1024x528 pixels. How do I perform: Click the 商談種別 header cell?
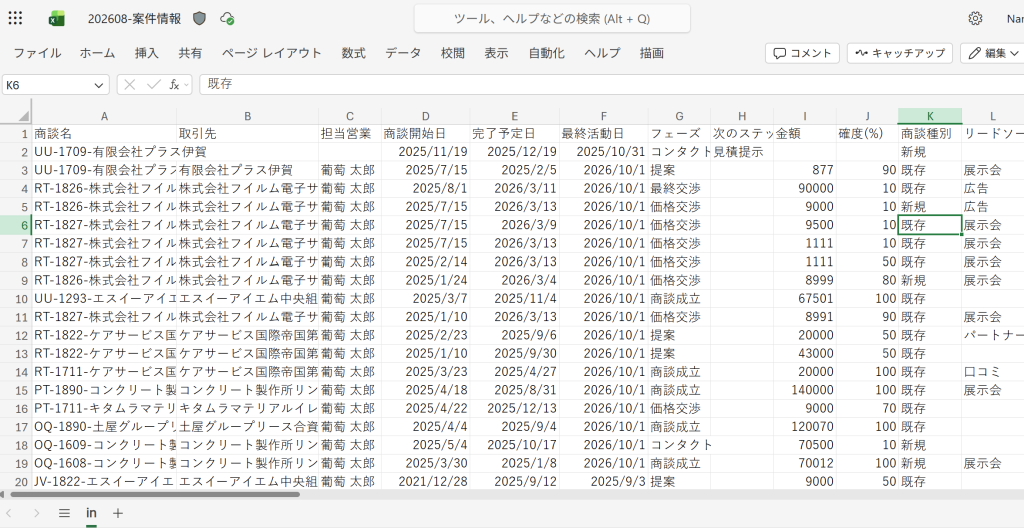930,134
